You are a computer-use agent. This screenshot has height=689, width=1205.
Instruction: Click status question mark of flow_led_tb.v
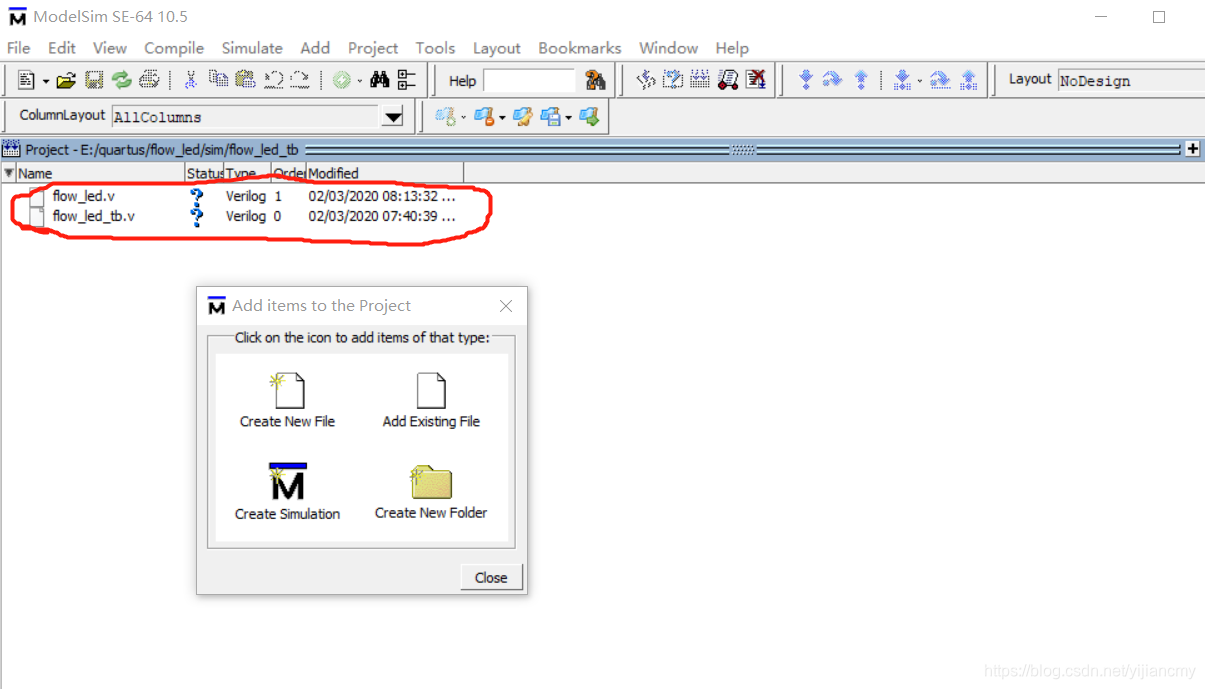coord(197,216)
